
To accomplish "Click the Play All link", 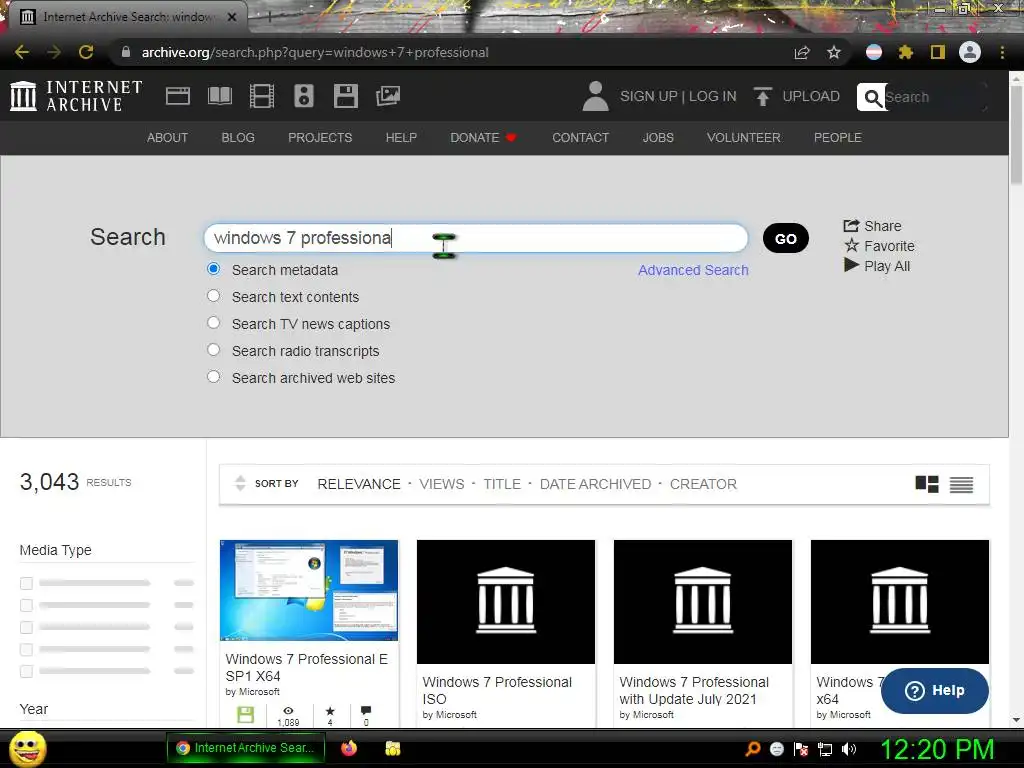I will 876,266.
